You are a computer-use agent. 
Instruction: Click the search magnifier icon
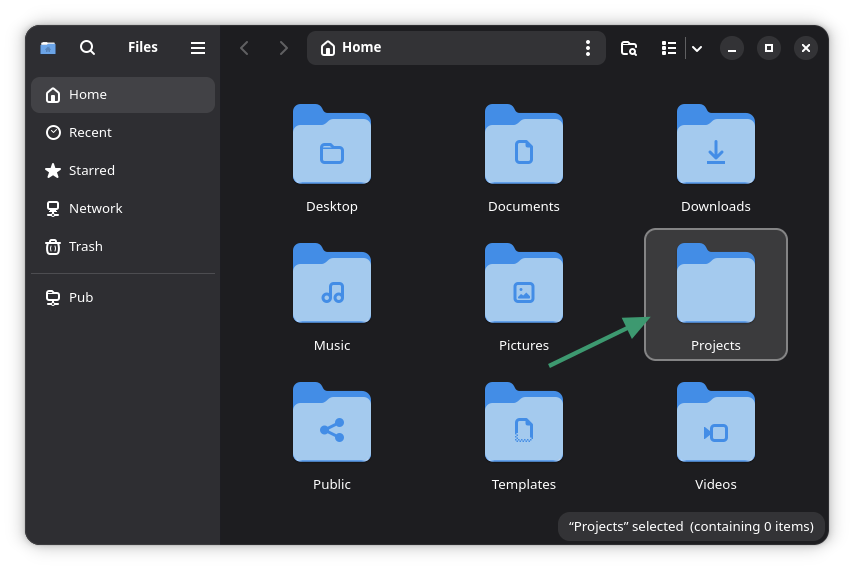(87, 48)
